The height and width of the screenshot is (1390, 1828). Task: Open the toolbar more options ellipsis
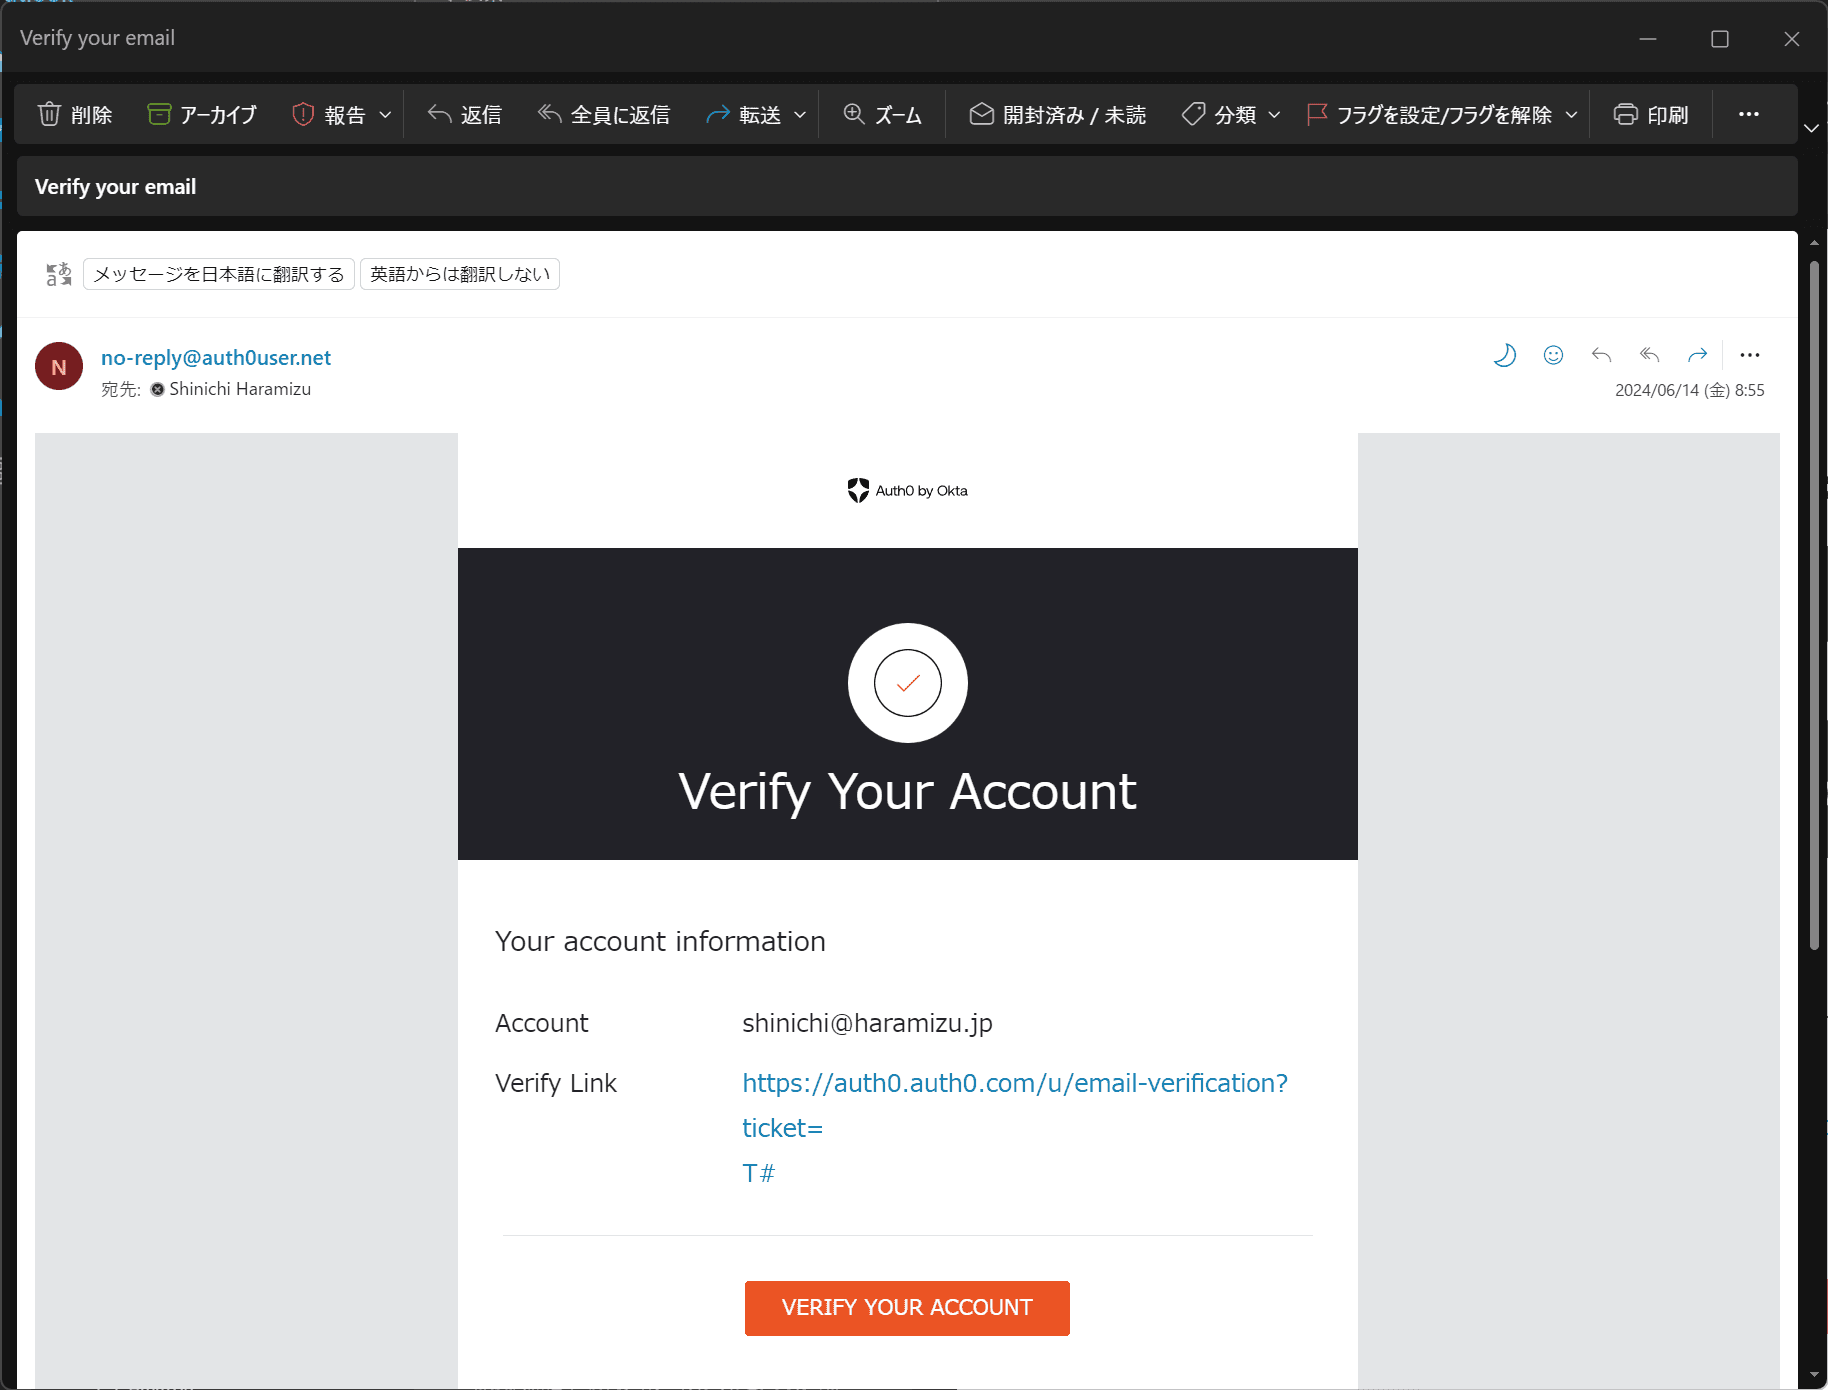click(x=1748, y=115)
